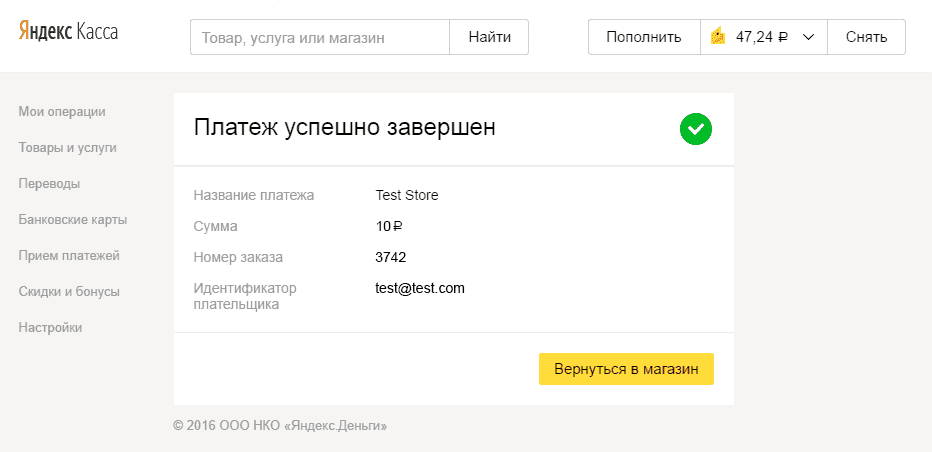Navigate to Прием платежей
The height and width of the screenshot is (452, 932).
69,255
